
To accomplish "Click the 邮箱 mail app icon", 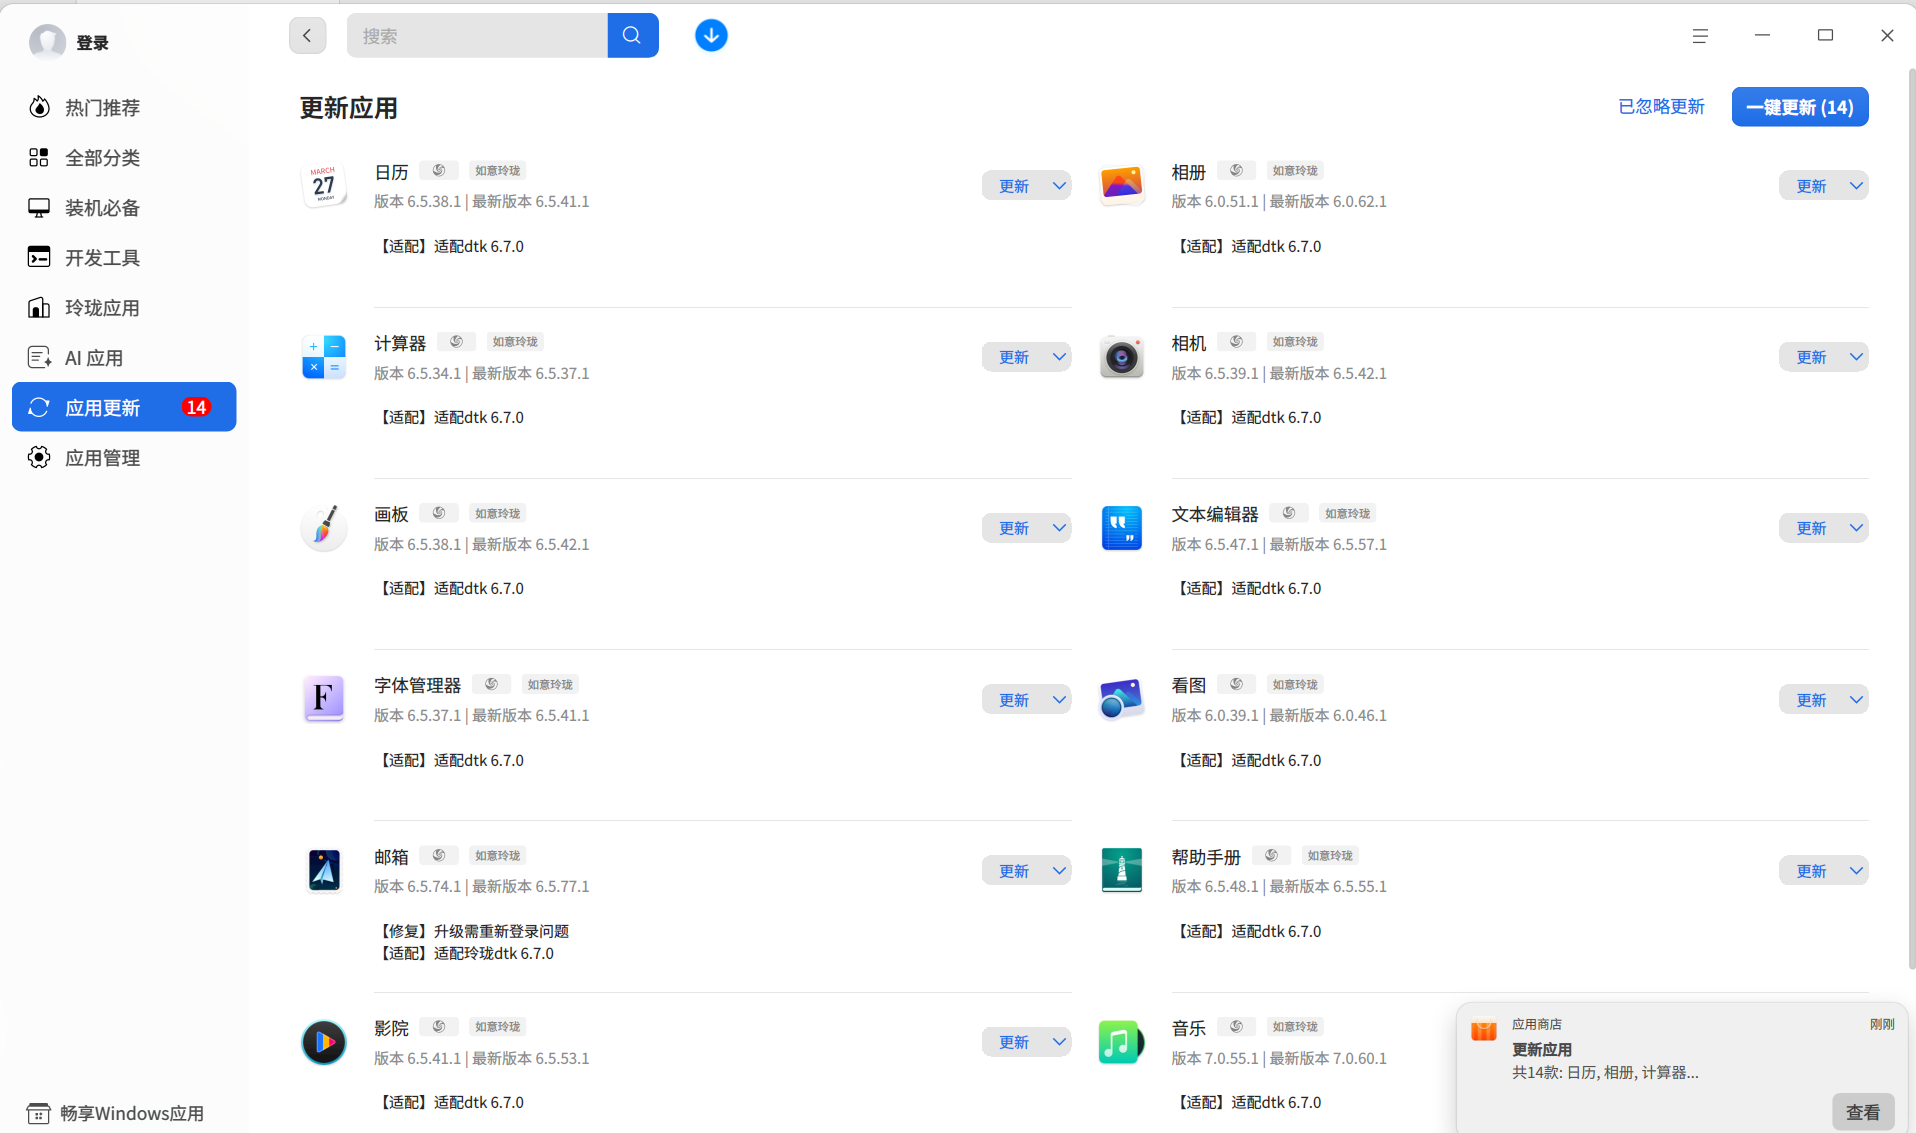I will (x=324, y=870).
